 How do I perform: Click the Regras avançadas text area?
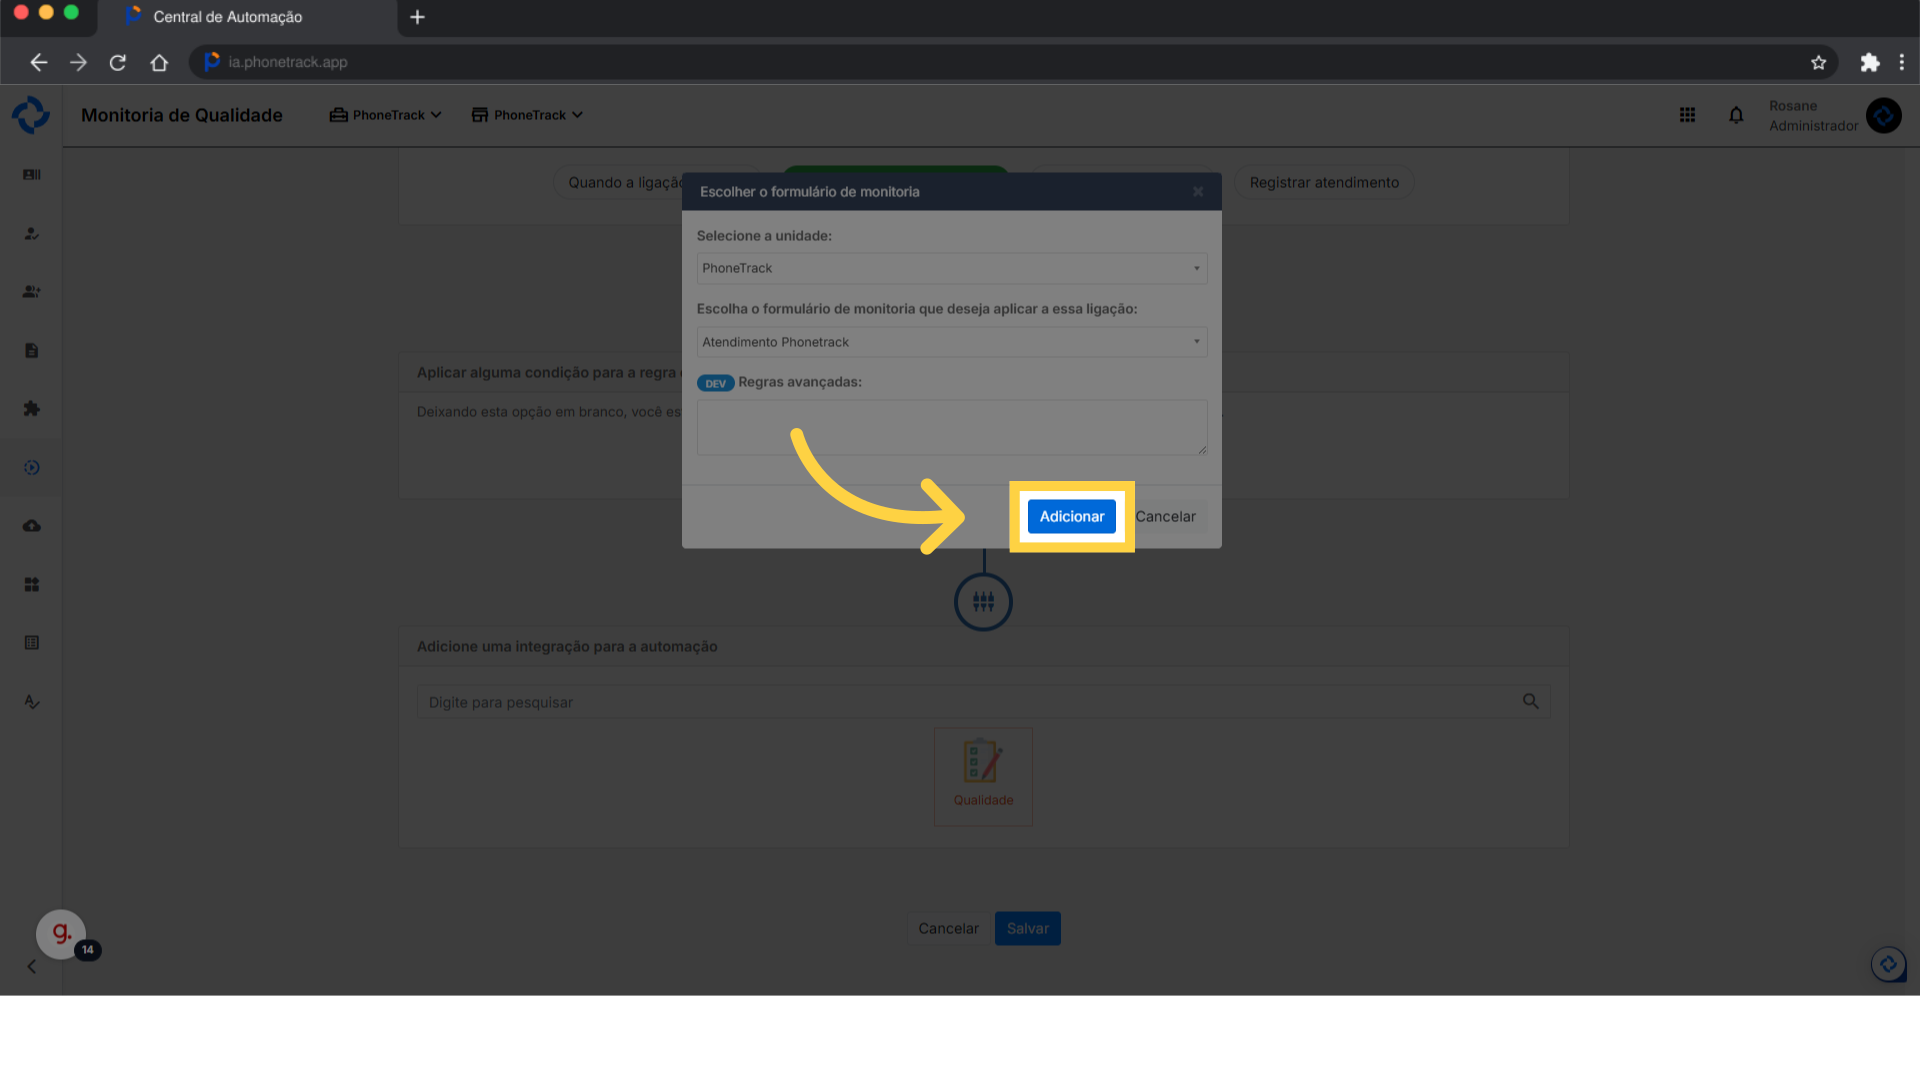click(951, 427)
